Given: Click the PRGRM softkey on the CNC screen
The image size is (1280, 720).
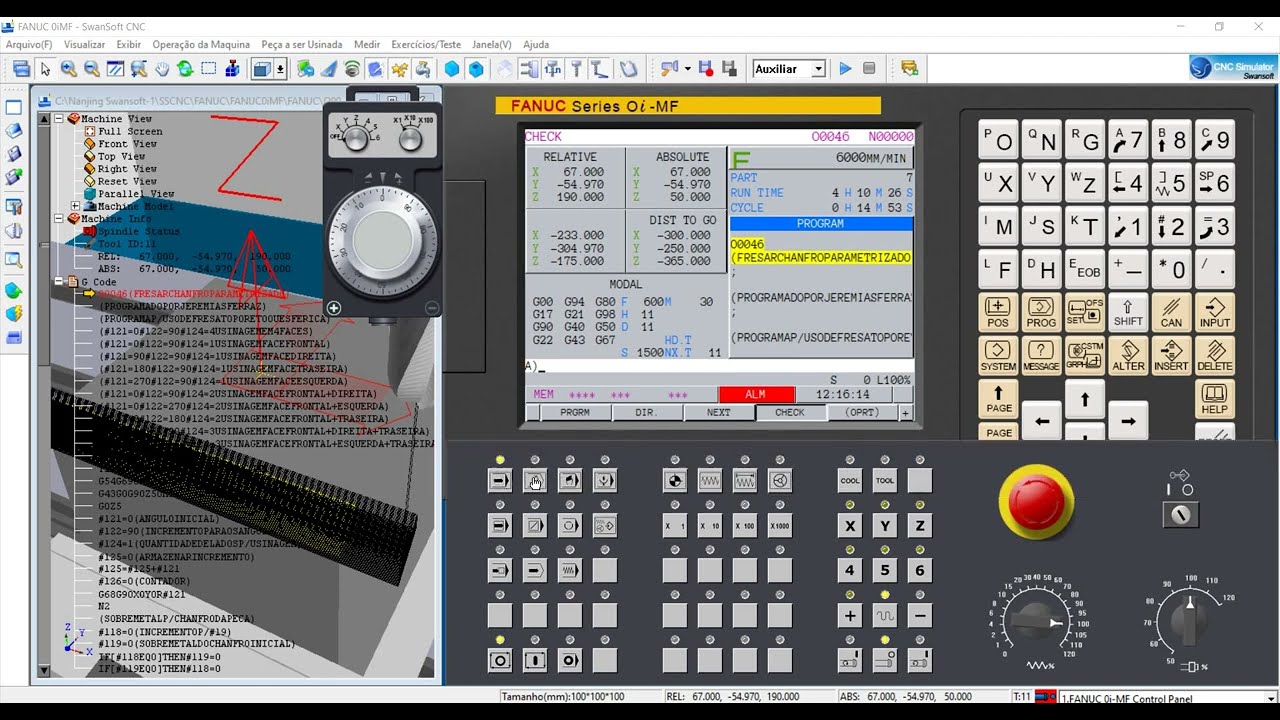Looking at the screenshot, I should tap(574, 412).
